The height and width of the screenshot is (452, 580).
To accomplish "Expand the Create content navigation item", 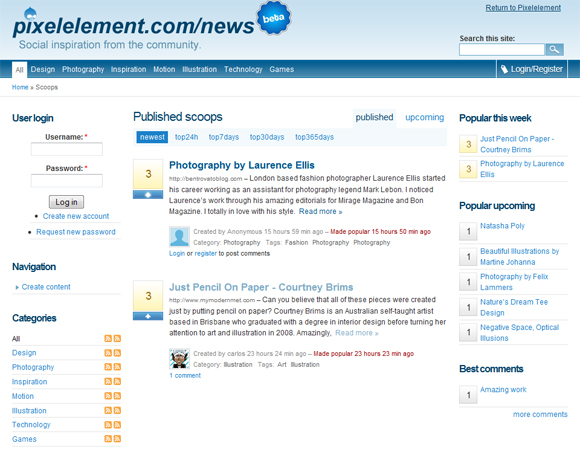I will (x=46, y=287).
